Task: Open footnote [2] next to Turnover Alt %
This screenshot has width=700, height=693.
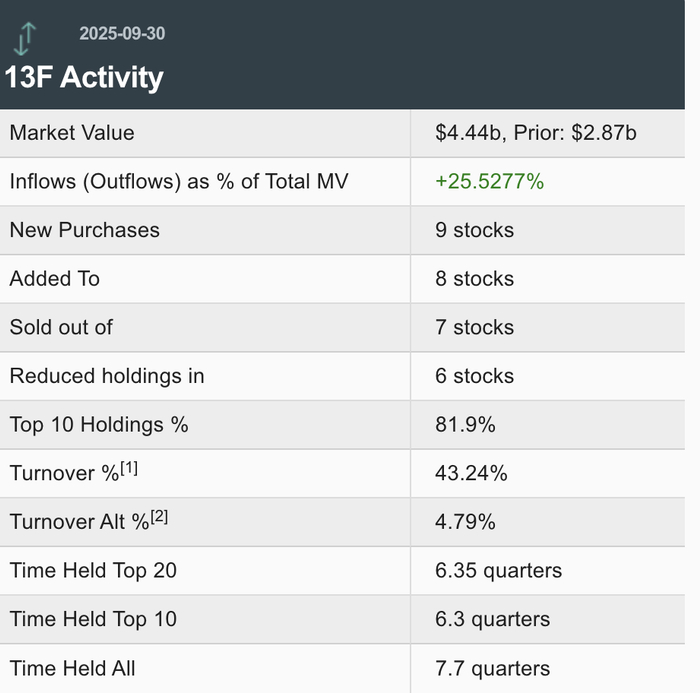Action: [x=159, y=517]
